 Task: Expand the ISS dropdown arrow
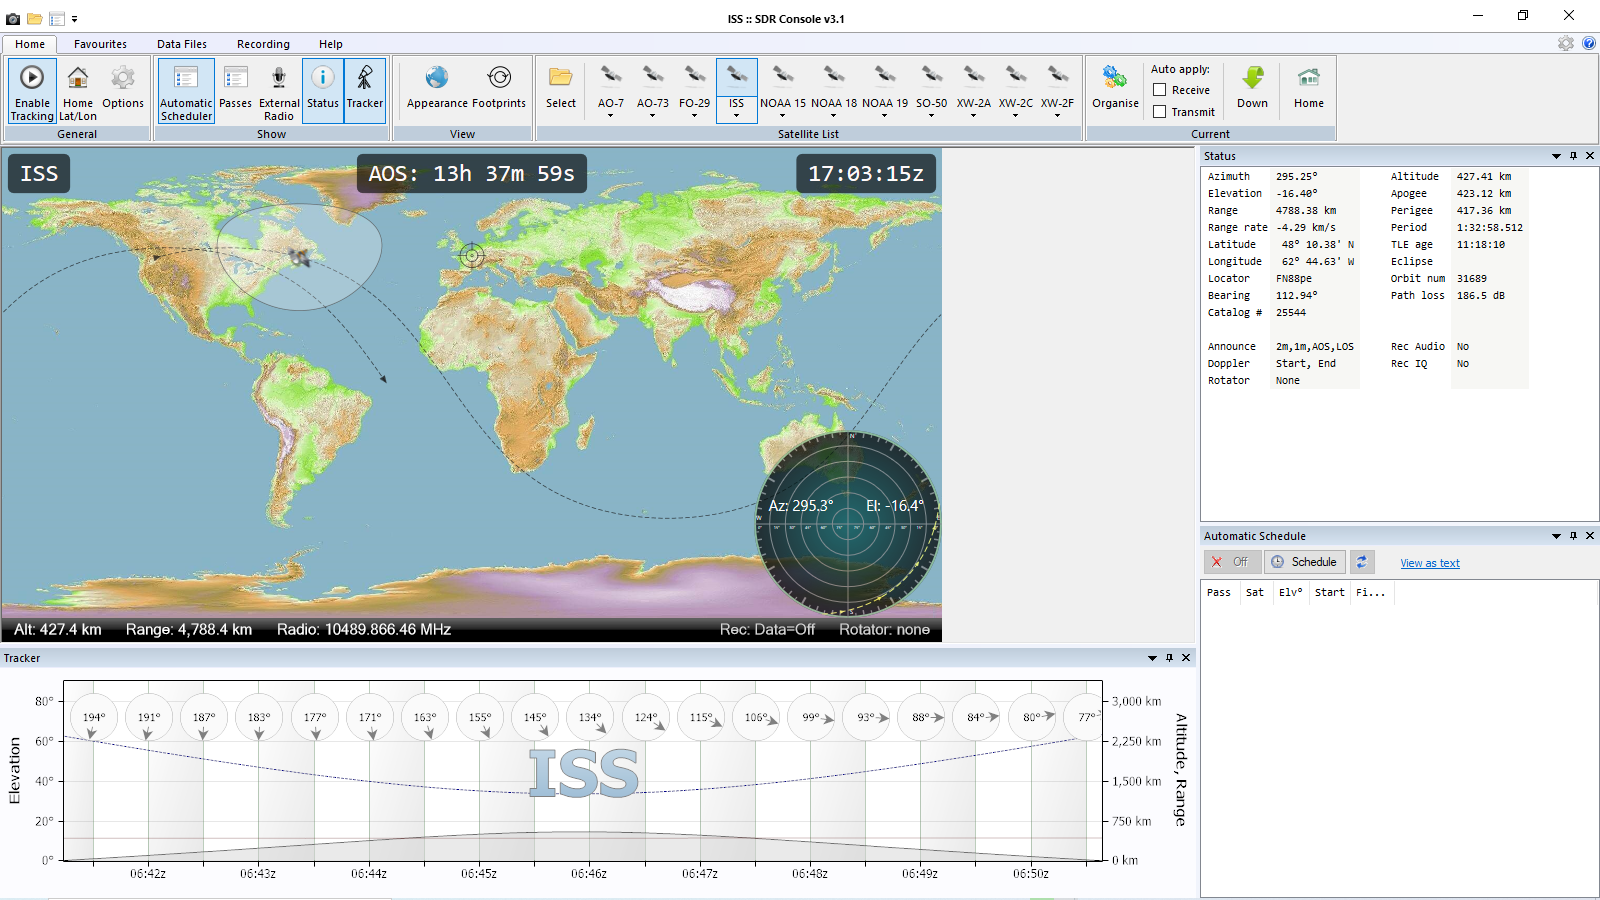tap(737, 116)
